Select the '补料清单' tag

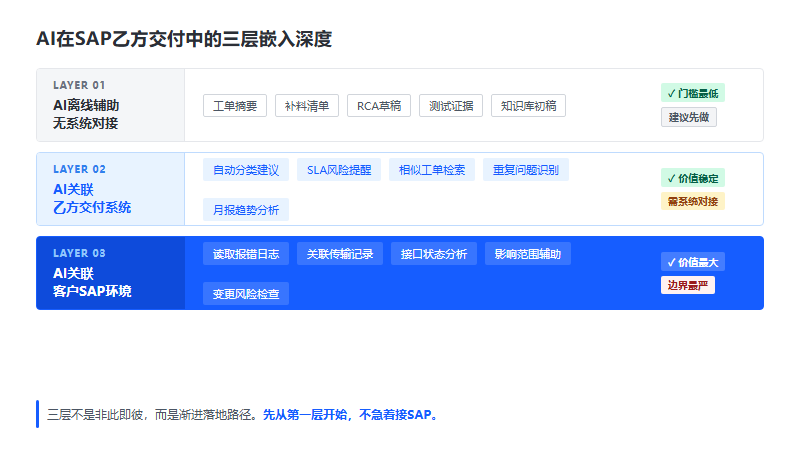click(307, 106)
